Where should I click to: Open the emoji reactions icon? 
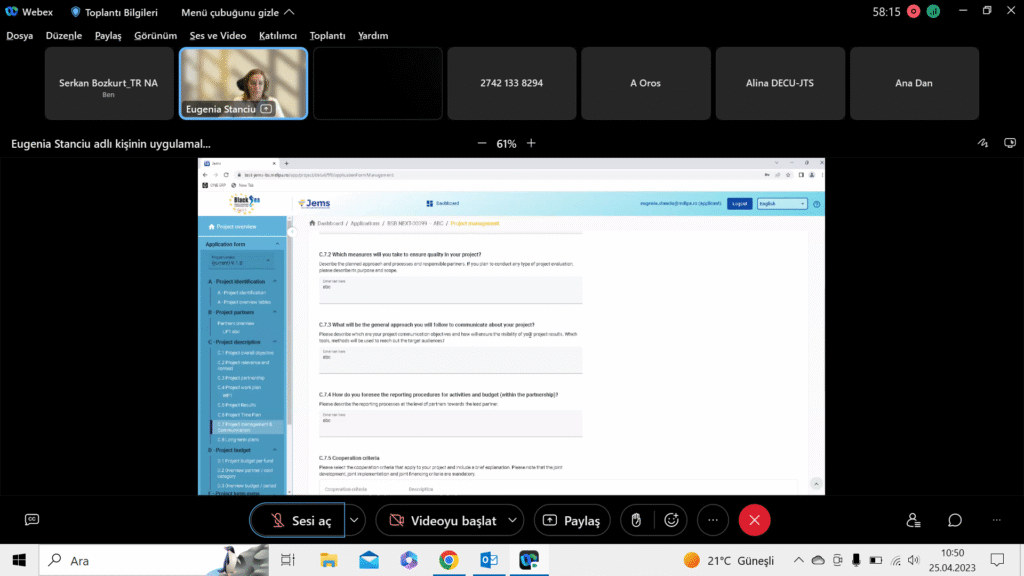pyautogui.click(x=672, y=520)
